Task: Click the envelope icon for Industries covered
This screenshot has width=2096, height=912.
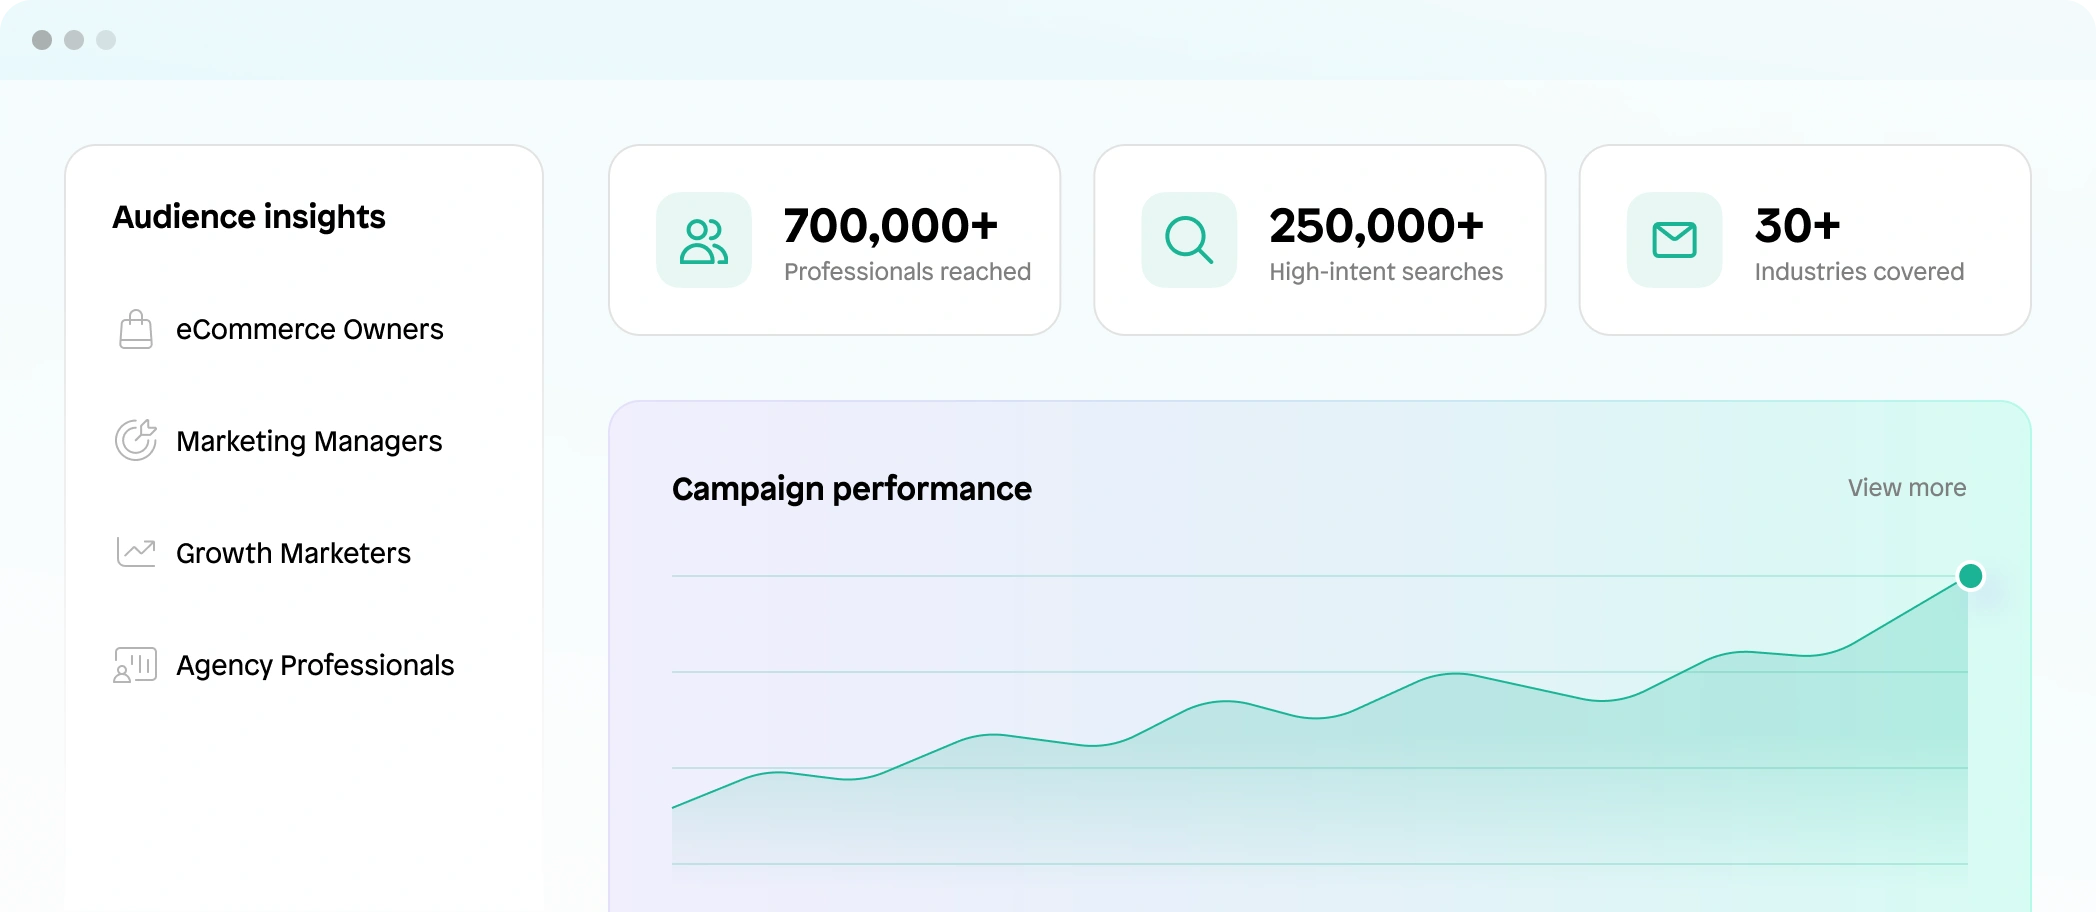Action: click(x=1675, y=240)
